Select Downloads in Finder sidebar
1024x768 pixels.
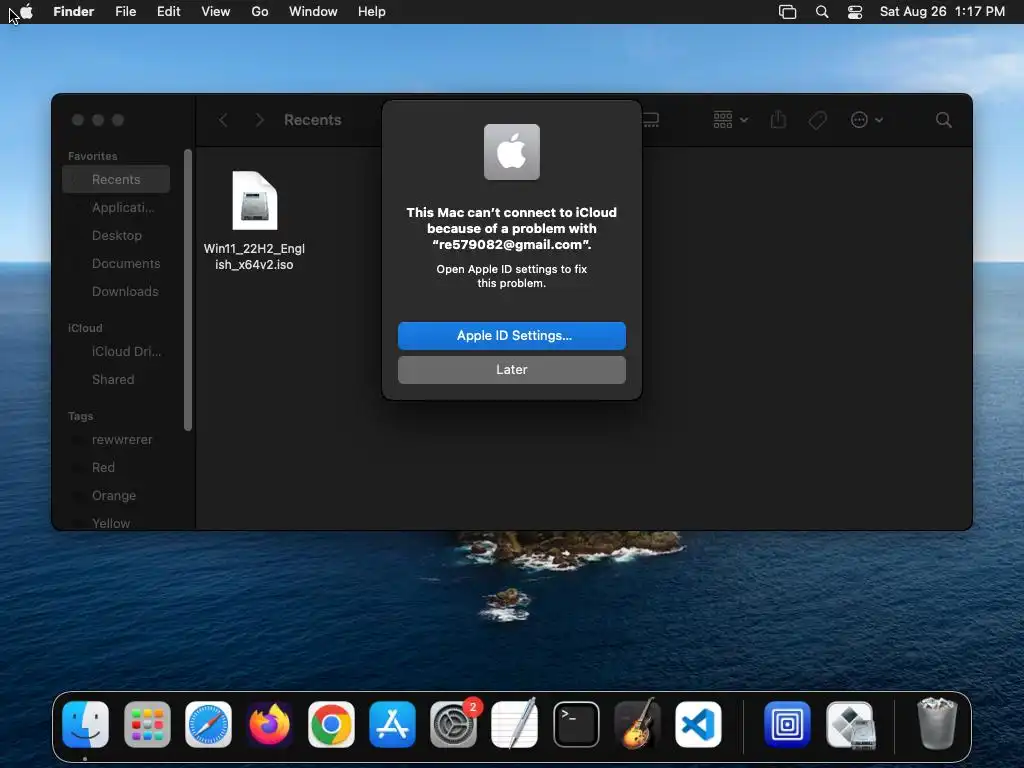point(116,292)
